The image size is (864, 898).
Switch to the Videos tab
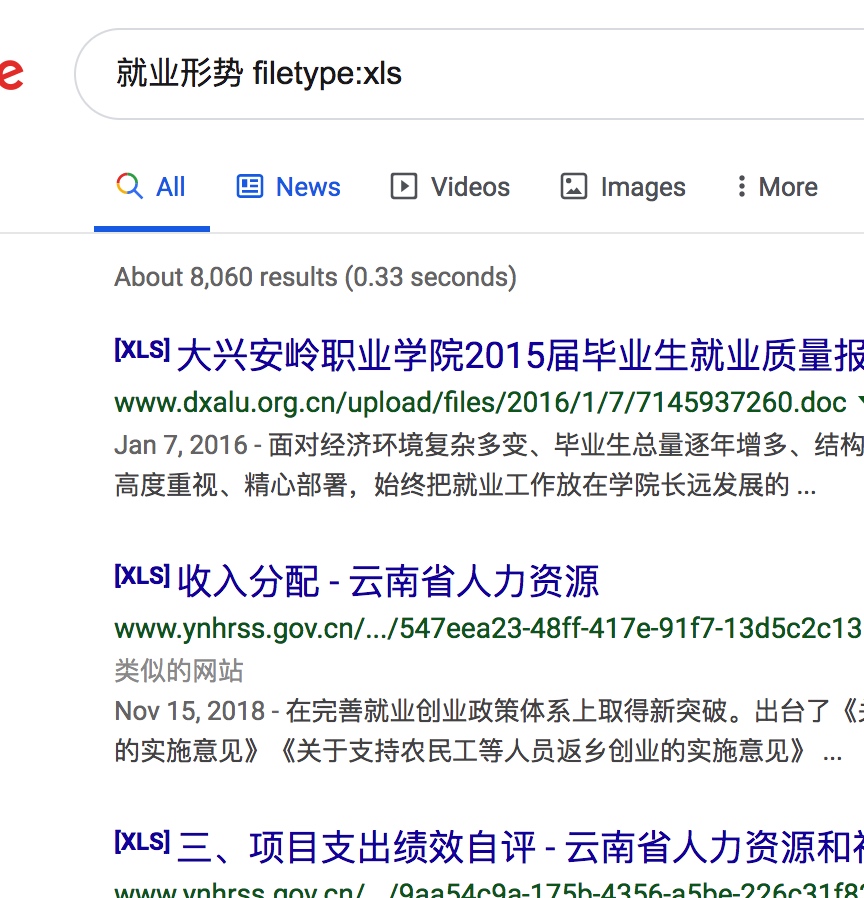470,187
